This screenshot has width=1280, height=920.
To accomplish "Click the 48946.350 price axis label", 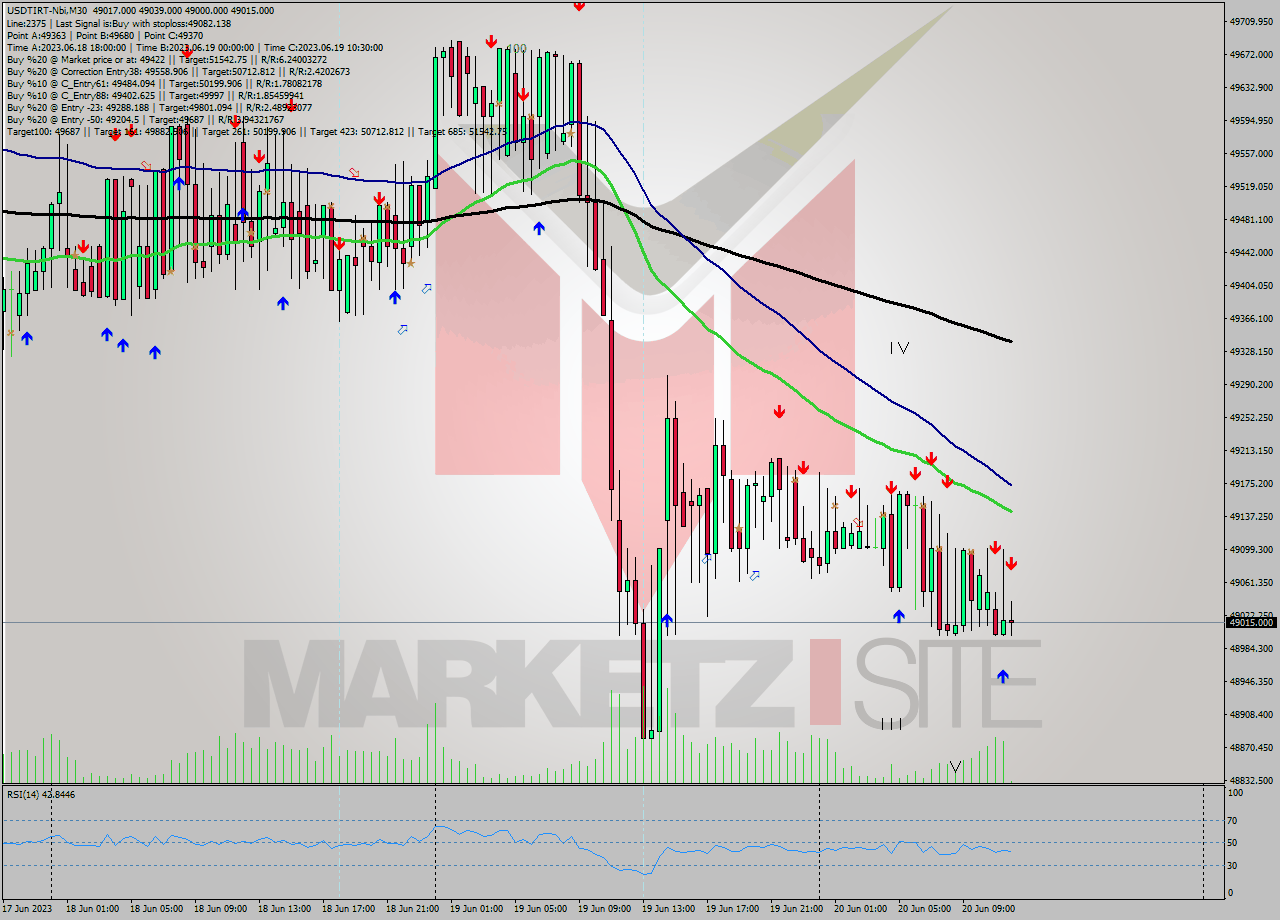I will tap(1251, 681).
